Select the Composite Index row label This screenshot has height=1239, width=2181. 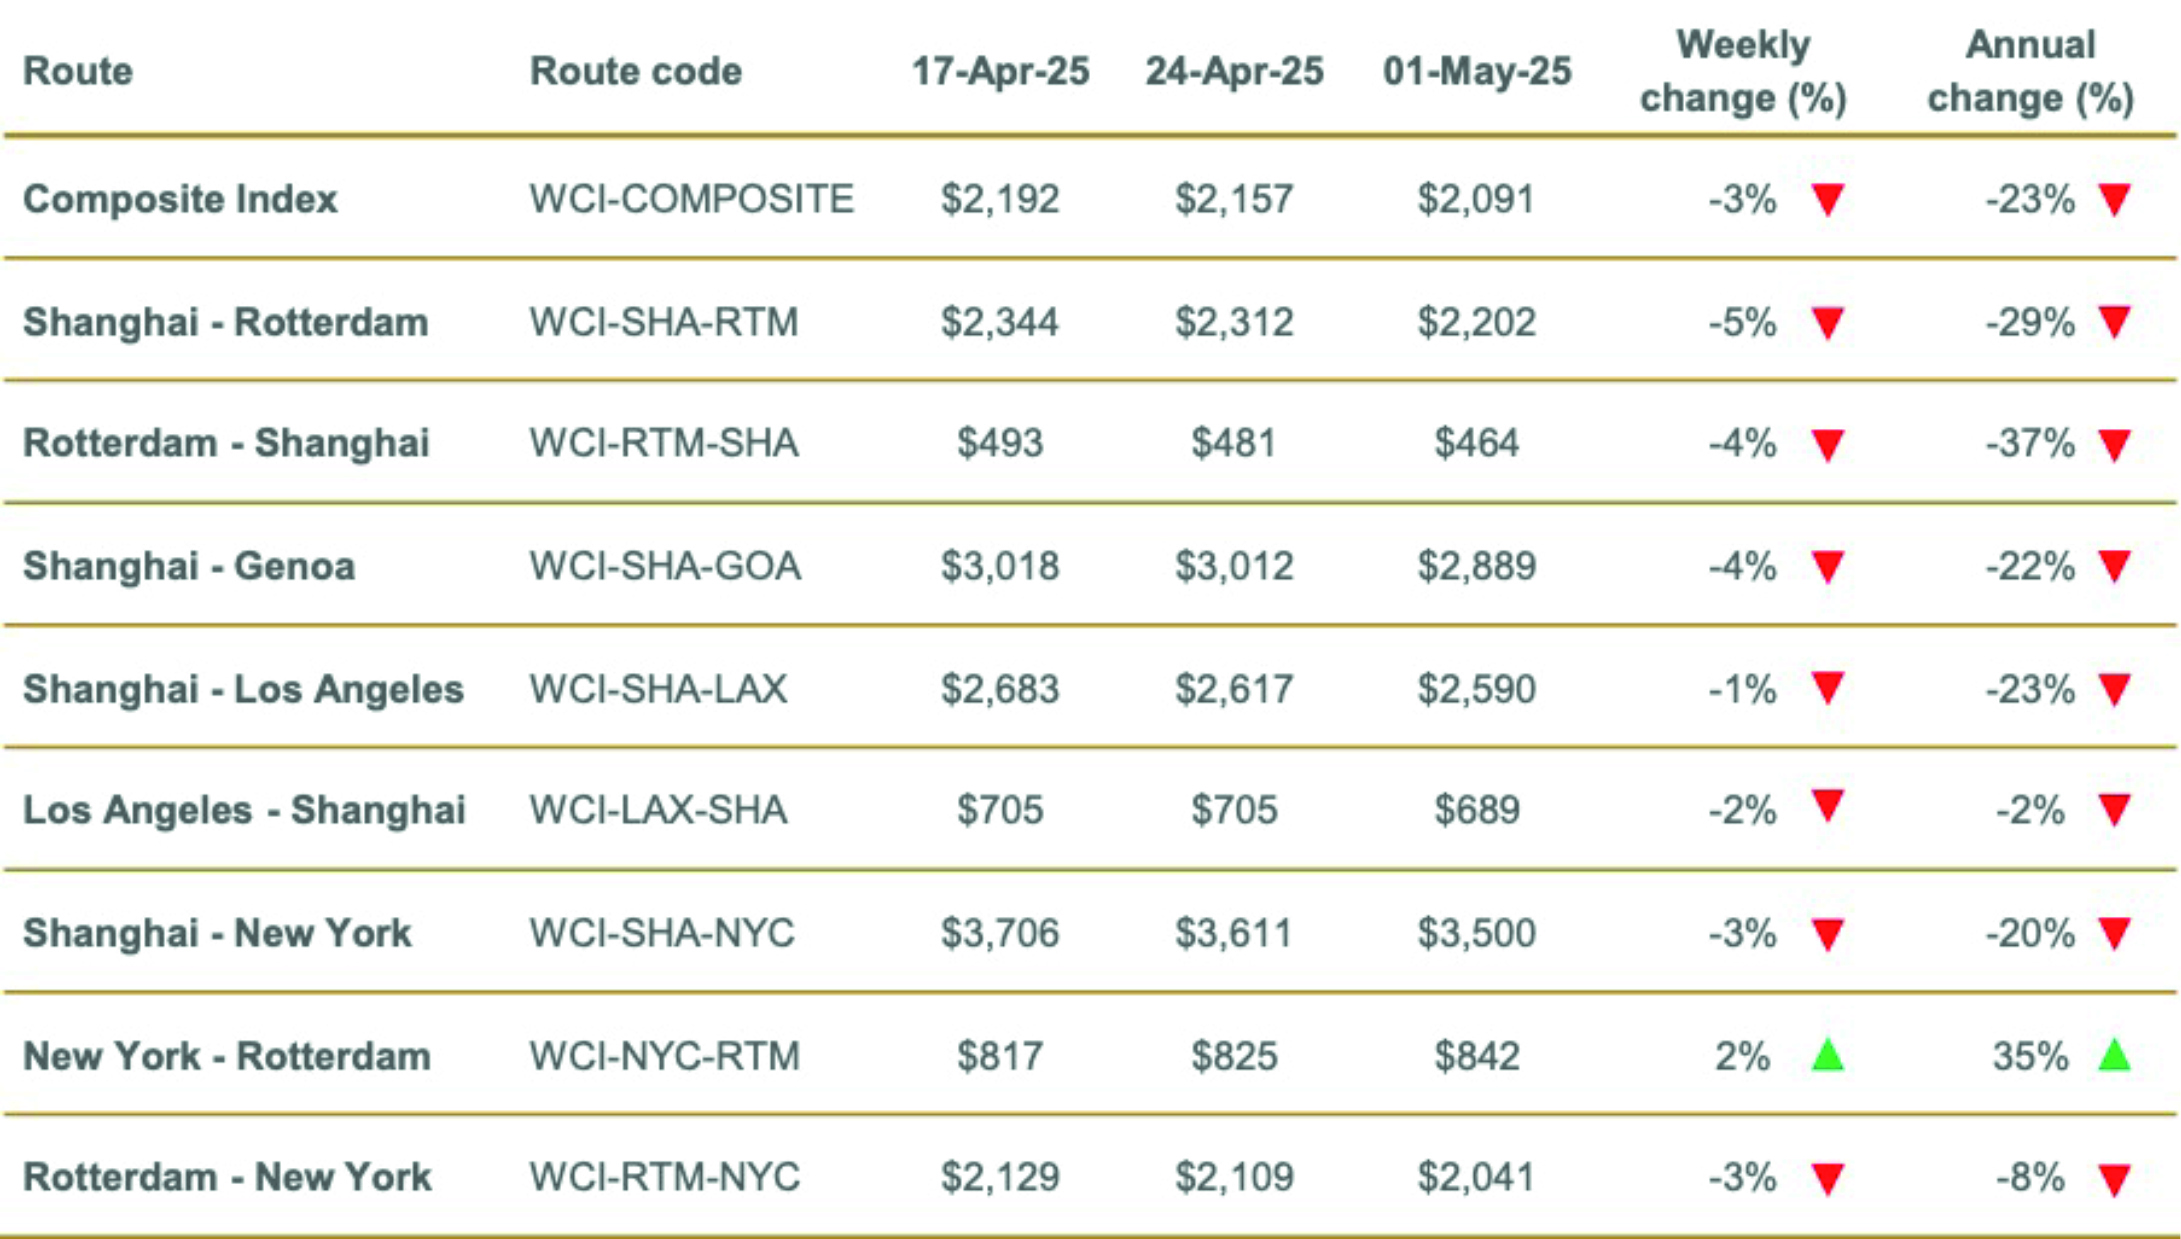point(180,199)
